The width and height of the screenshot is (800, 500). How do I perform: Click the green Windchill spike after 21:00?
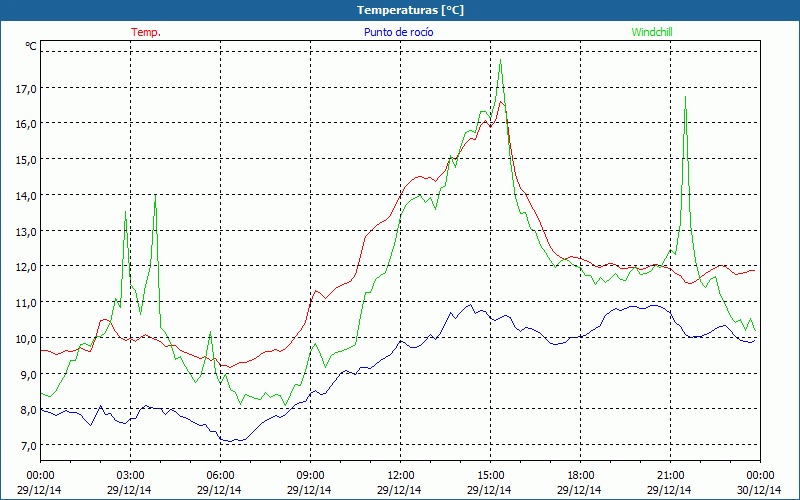(685, 97)
